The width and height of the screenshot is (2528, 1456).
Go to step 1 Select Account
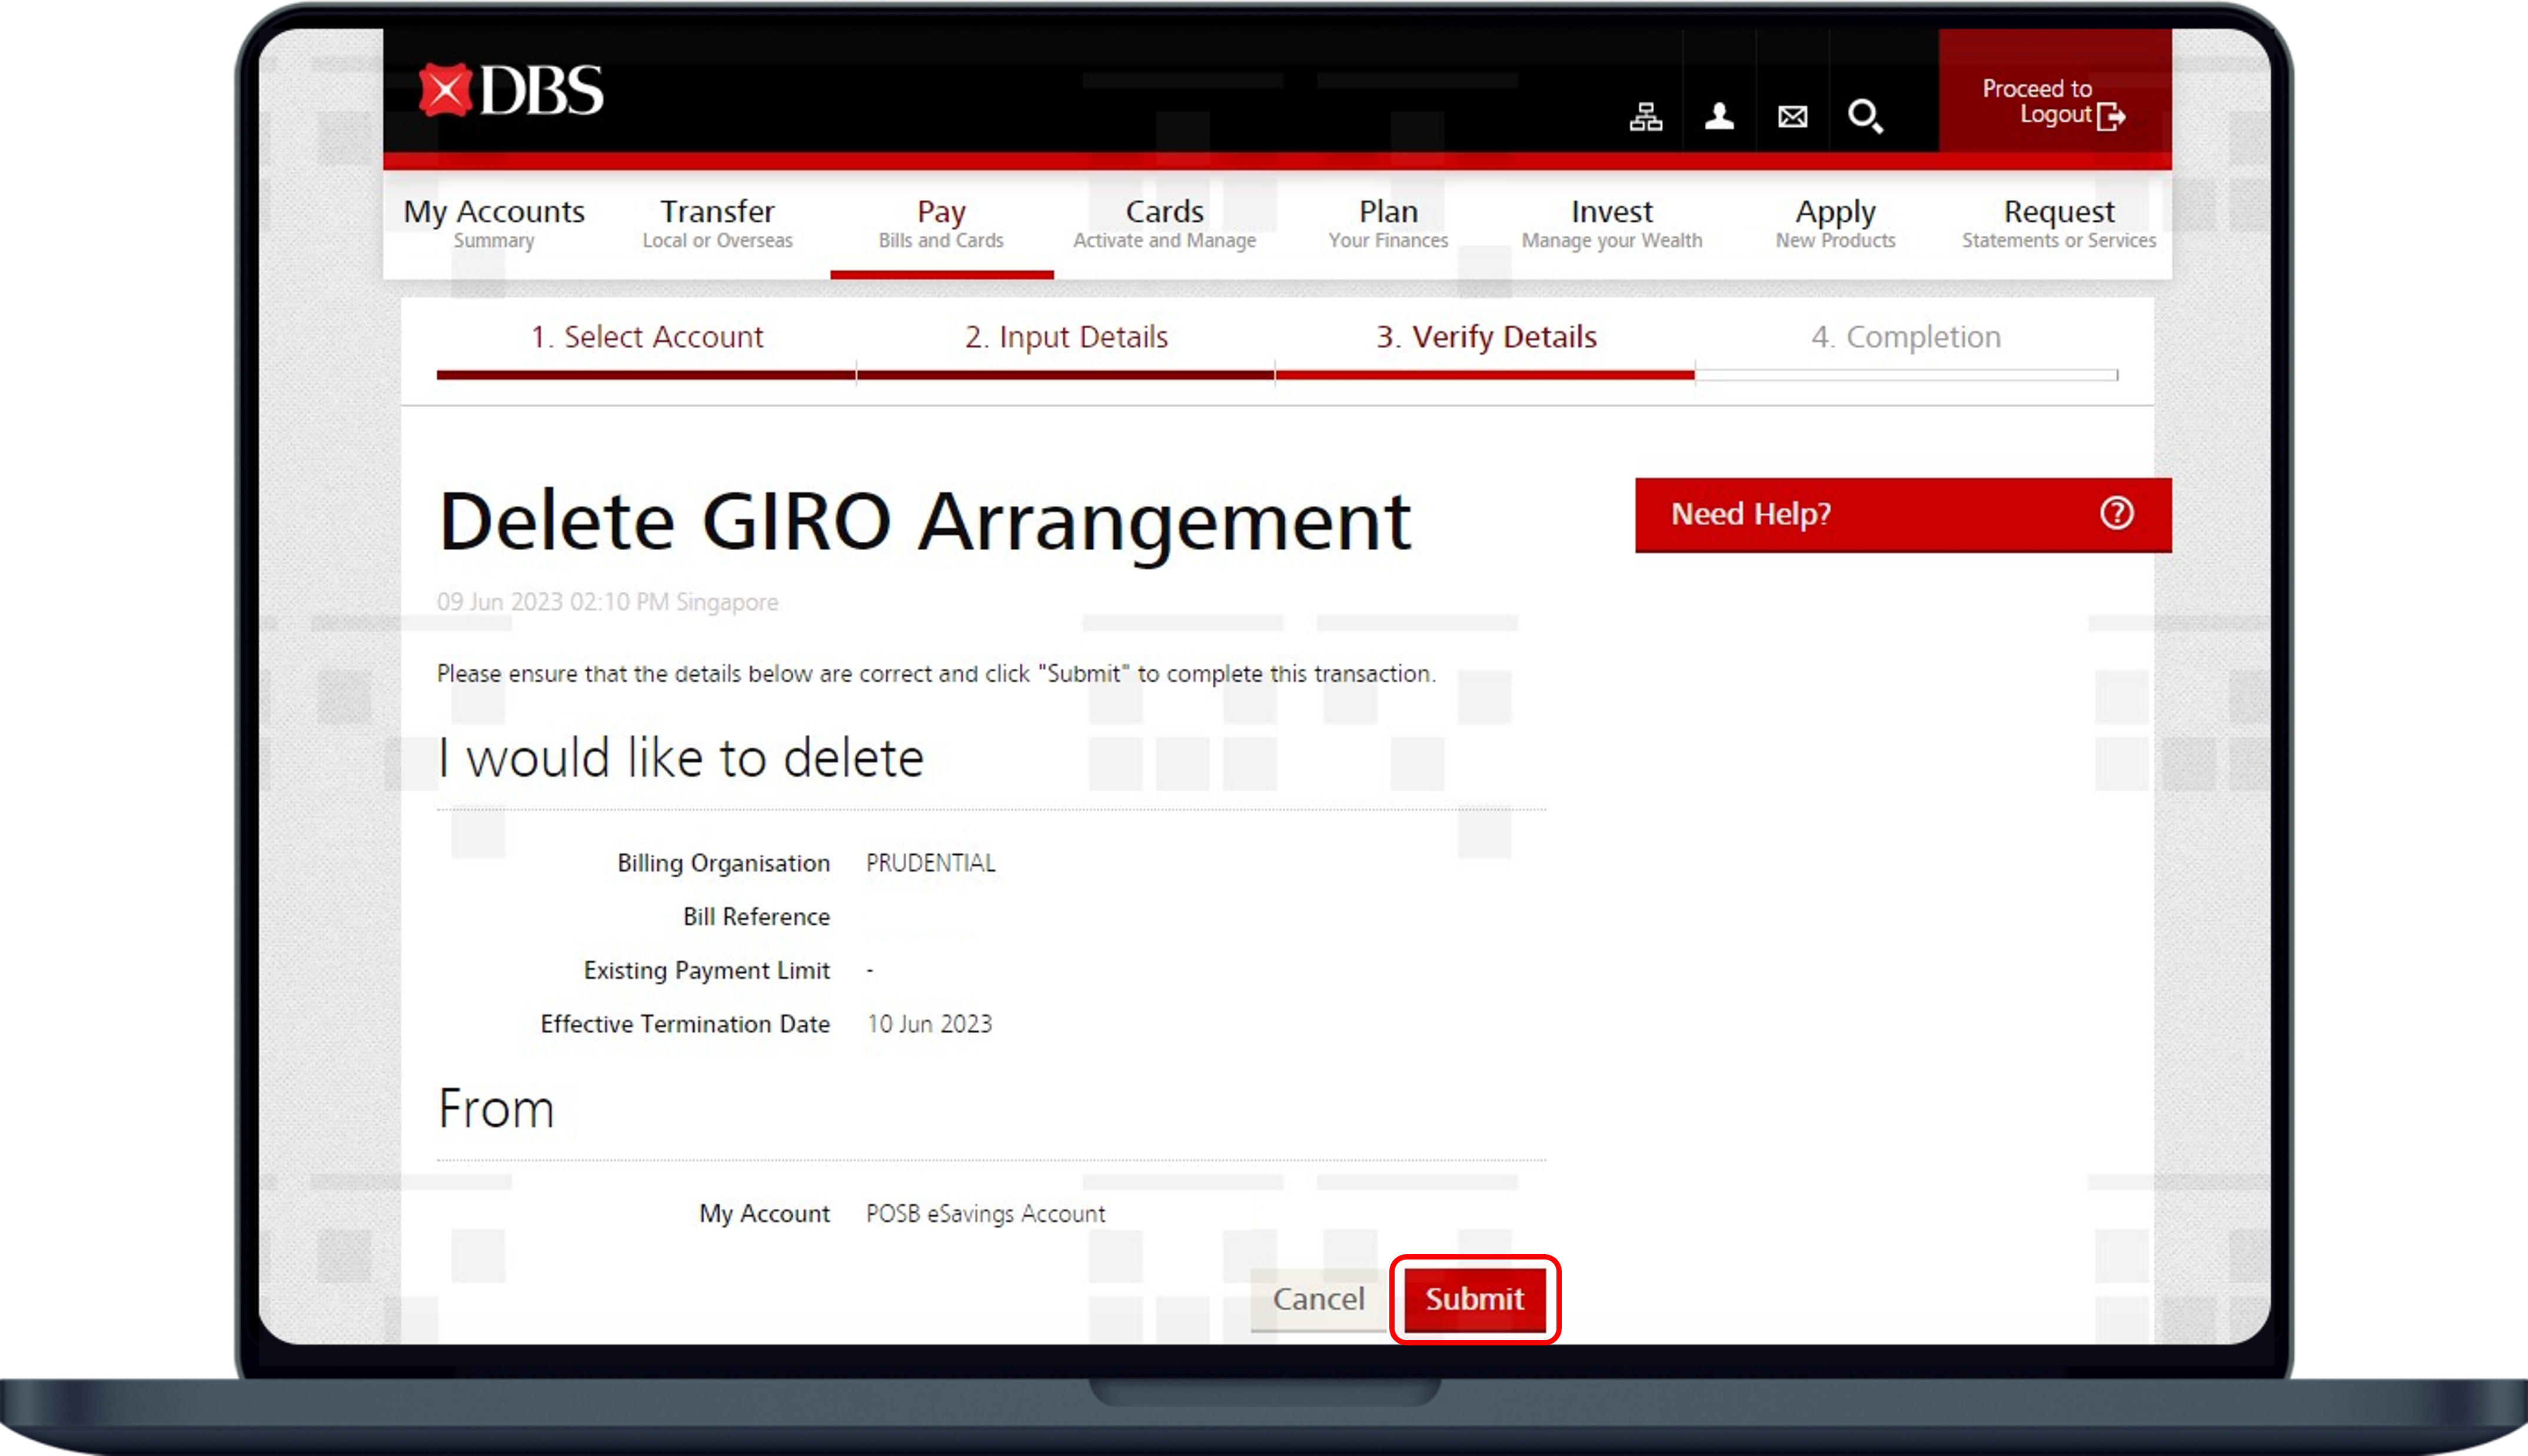pos(646,337)
